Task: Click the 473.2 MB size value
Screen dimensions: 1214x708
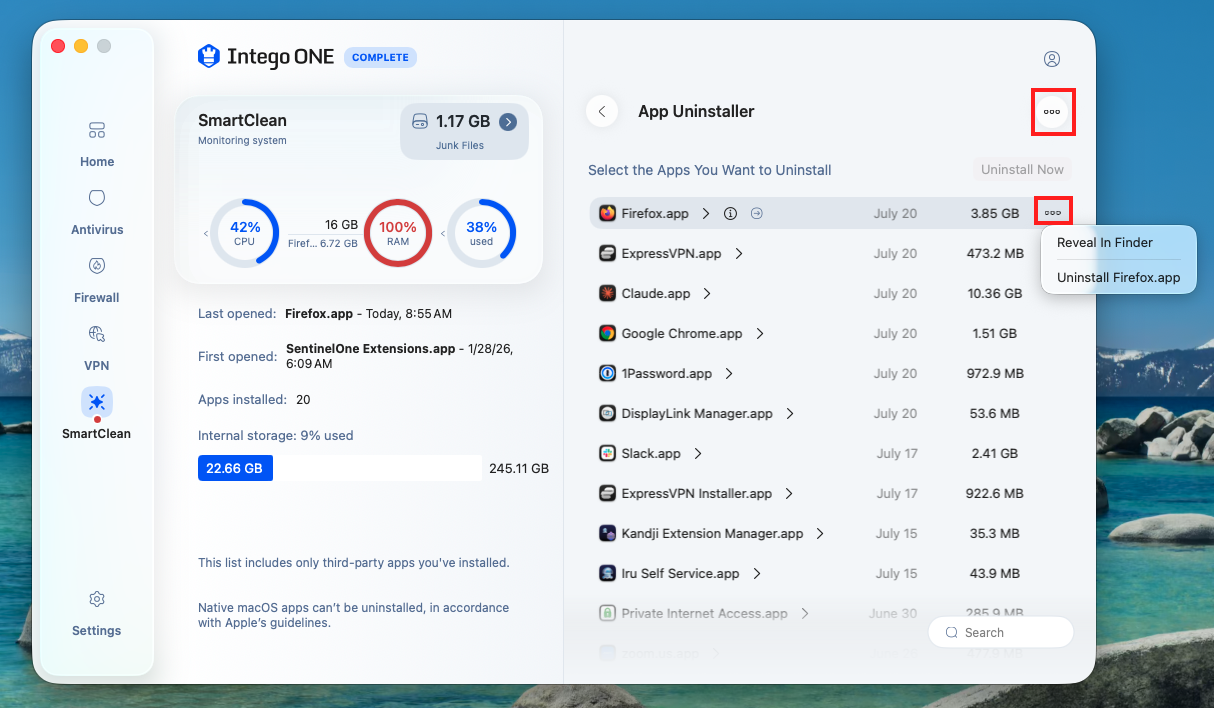Action: [x=995, y=253]
